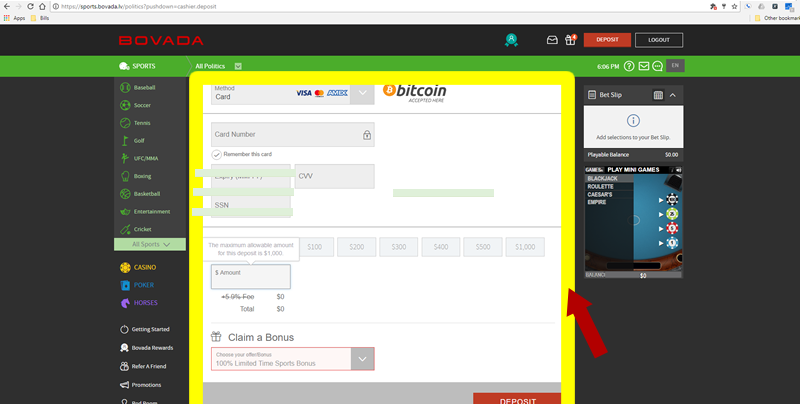Click the Card Number field

293,135
